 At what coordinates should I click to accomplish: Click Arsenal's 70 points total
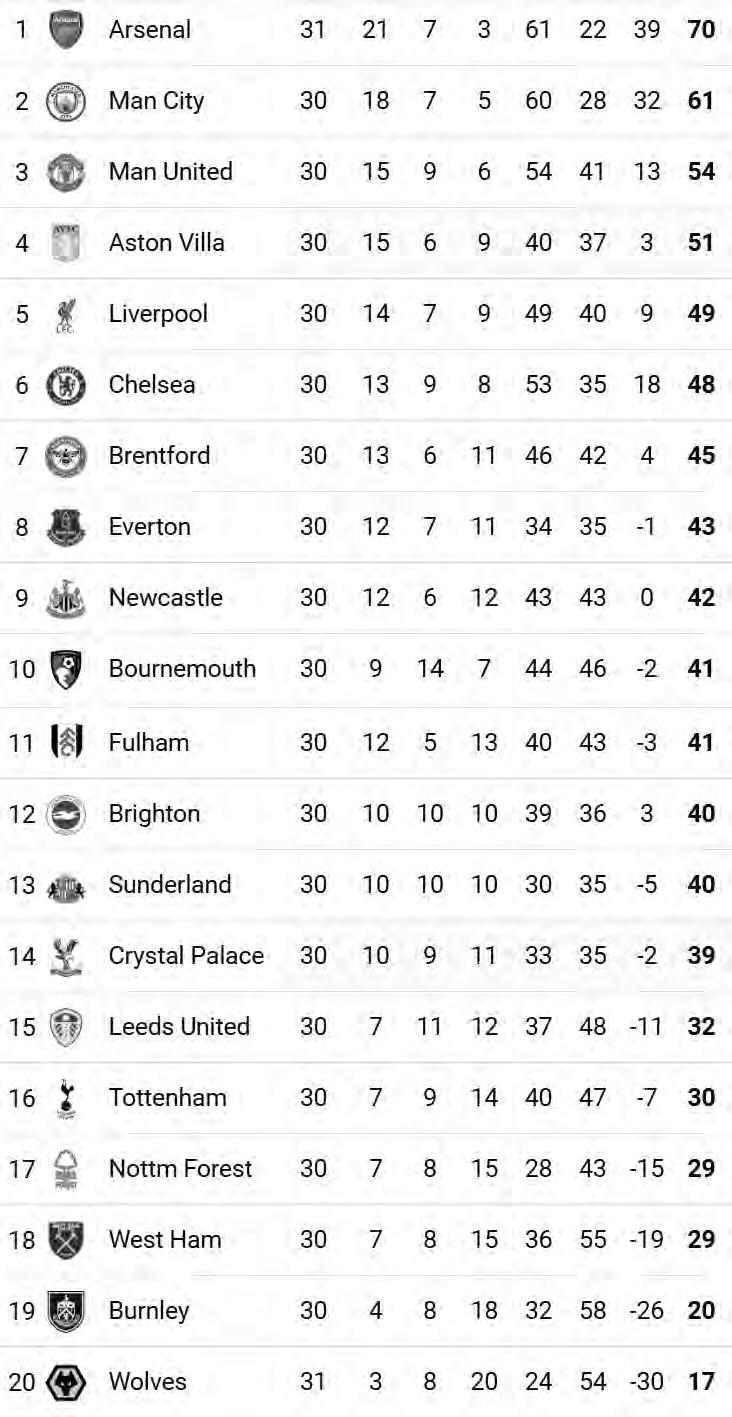click(x=701, y=29)
